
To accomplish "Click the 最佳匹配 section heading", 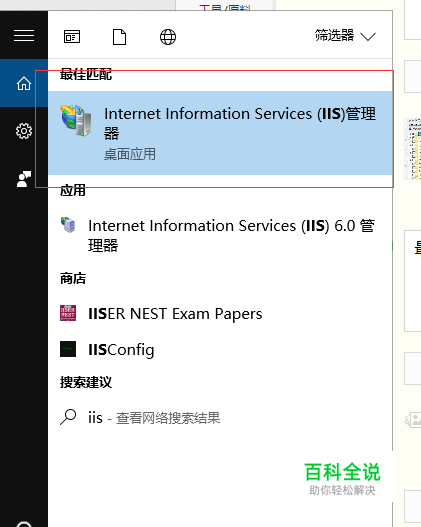I will click(86, 74).
